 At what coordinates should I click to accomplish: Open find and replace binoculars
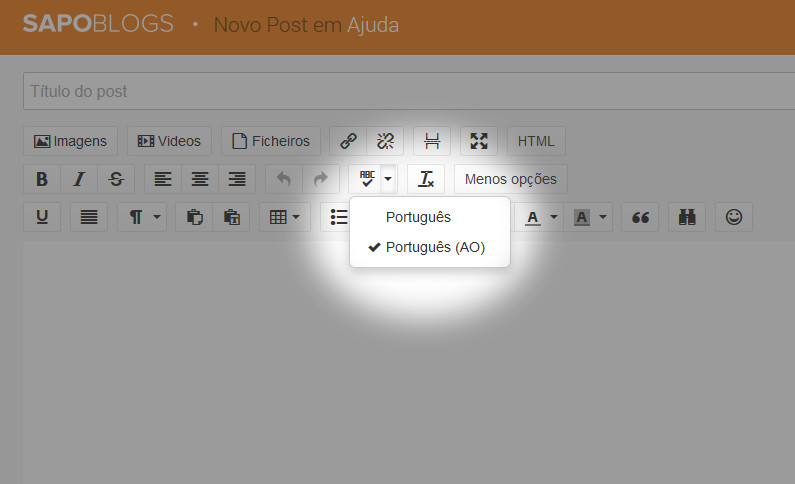[687, 217]
